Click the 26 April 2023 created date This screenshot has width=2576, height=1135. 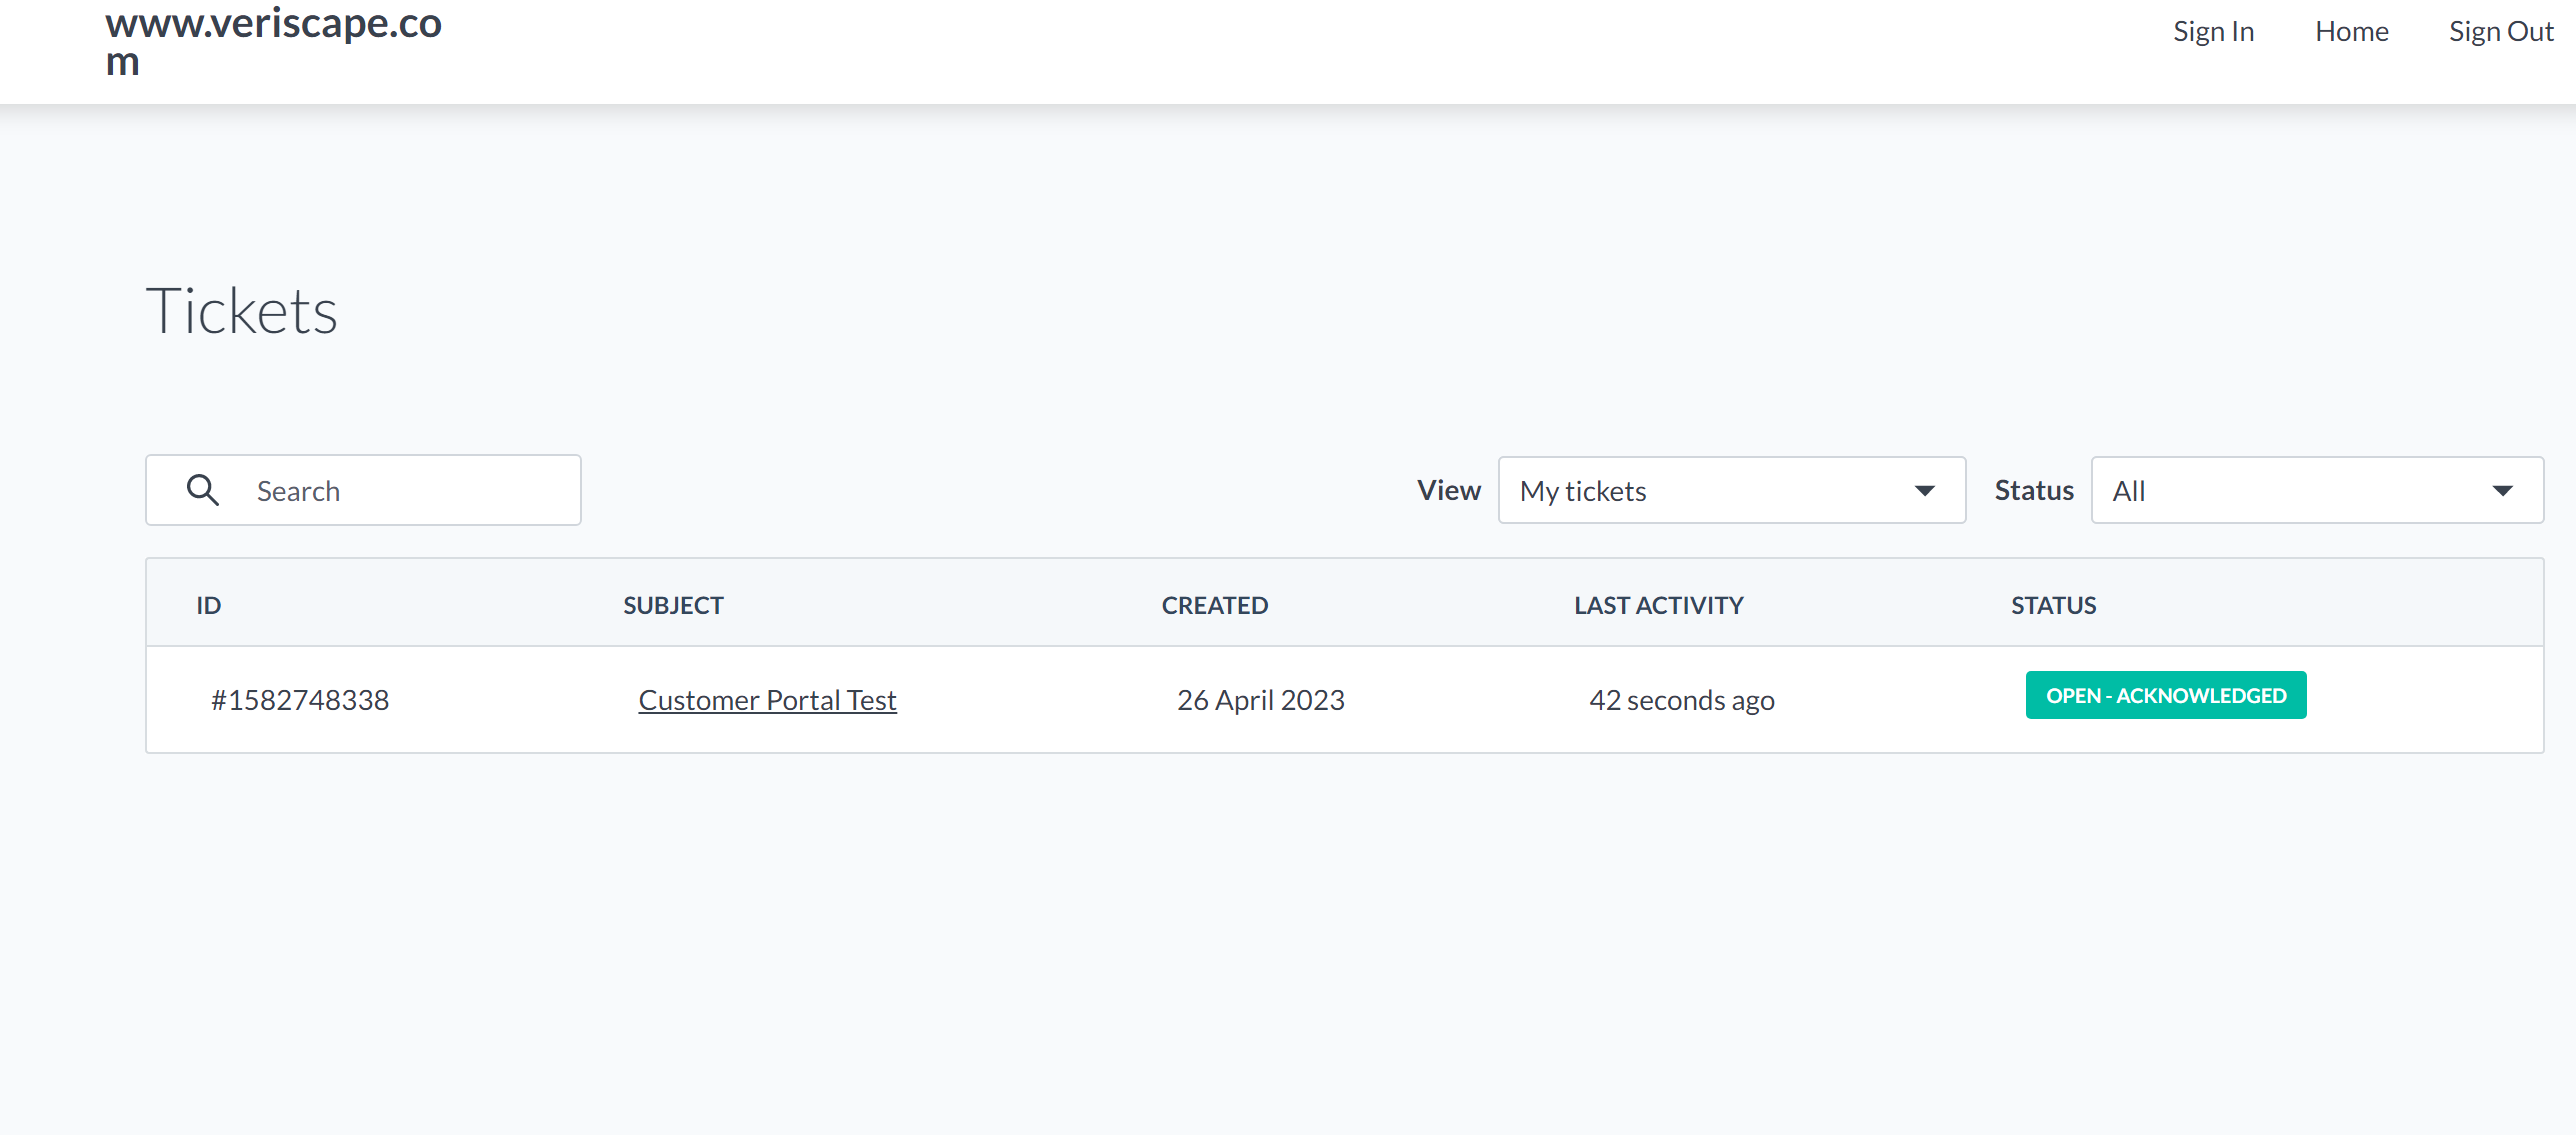(x=1260, y=700)
